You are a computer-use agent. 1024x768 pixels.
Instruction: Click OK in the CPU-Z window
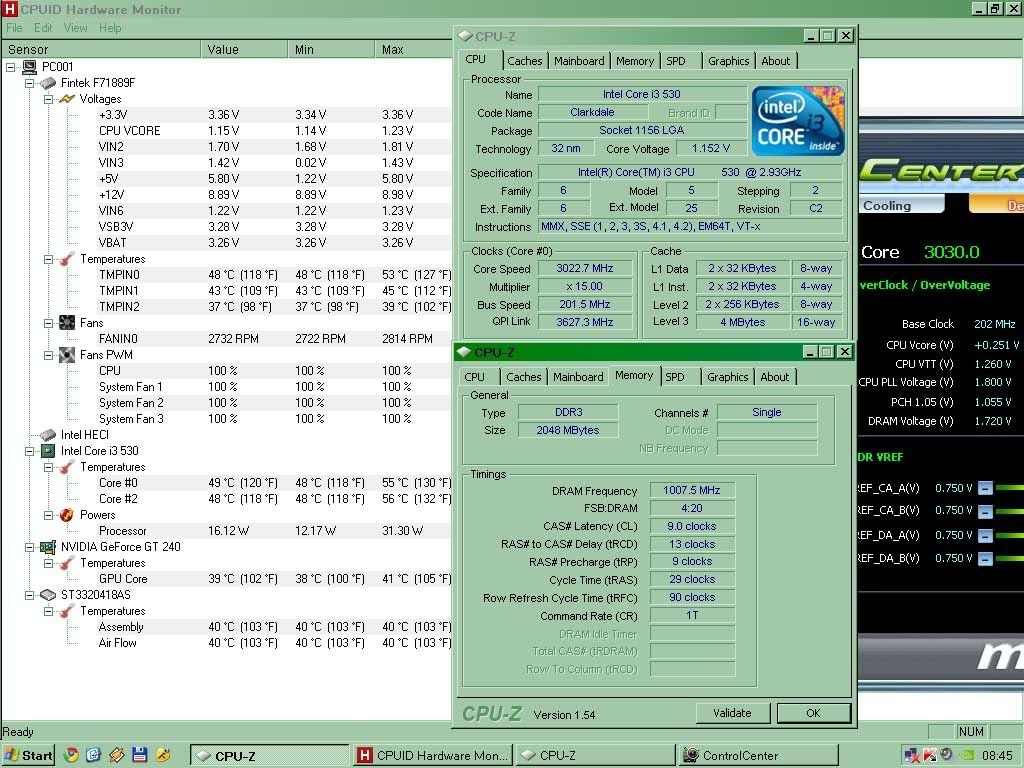point(814,713)
